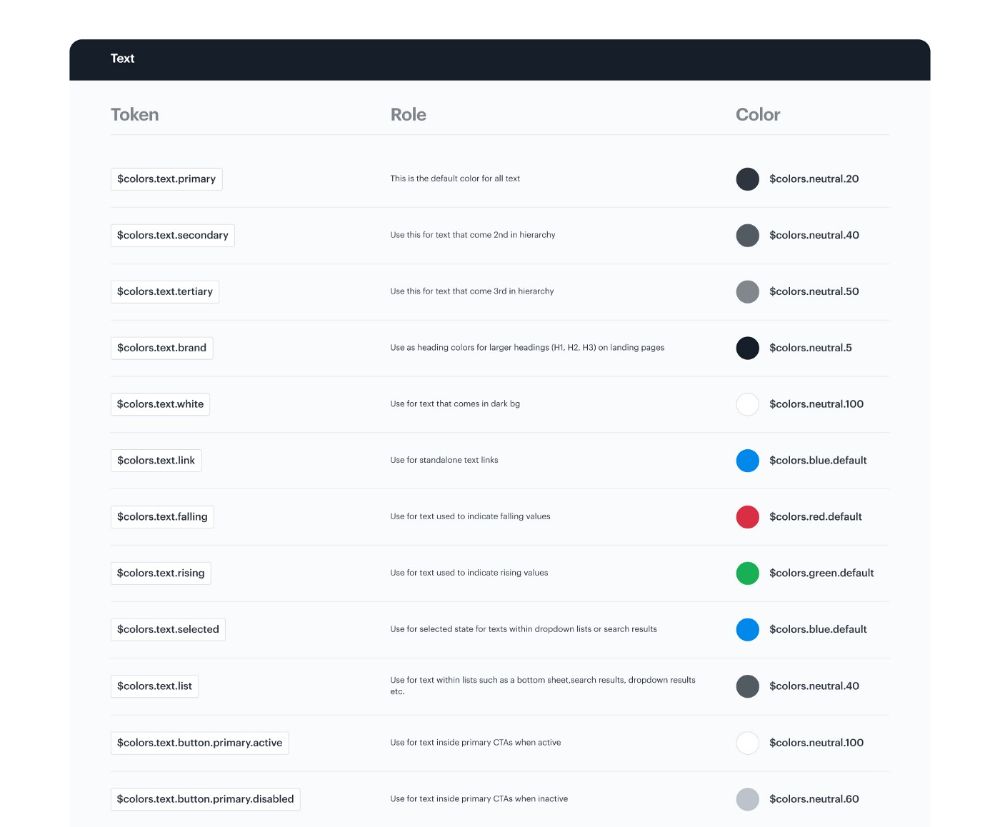Image resolution: width=1000 pixels, height=827 pixels.
Task: Click the Token column header
Action: 134,115
